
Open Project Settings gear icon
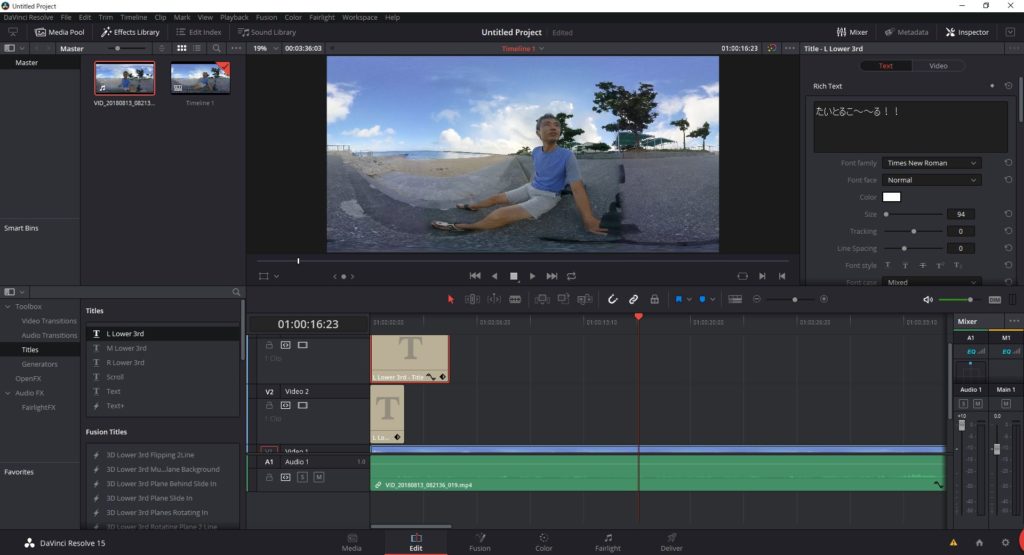pyautogui.click(x=1005, y=543)
